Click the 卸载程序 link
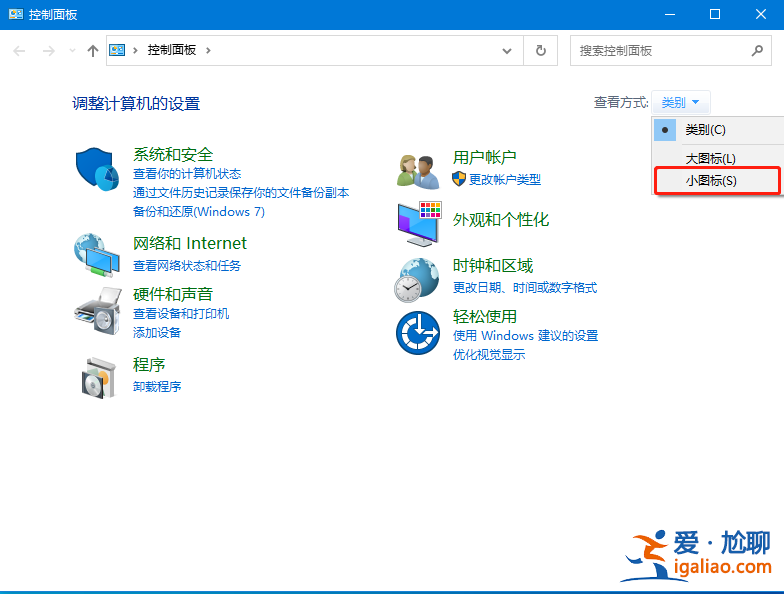Viewport: 784px width, 594px height. point(156,386)
